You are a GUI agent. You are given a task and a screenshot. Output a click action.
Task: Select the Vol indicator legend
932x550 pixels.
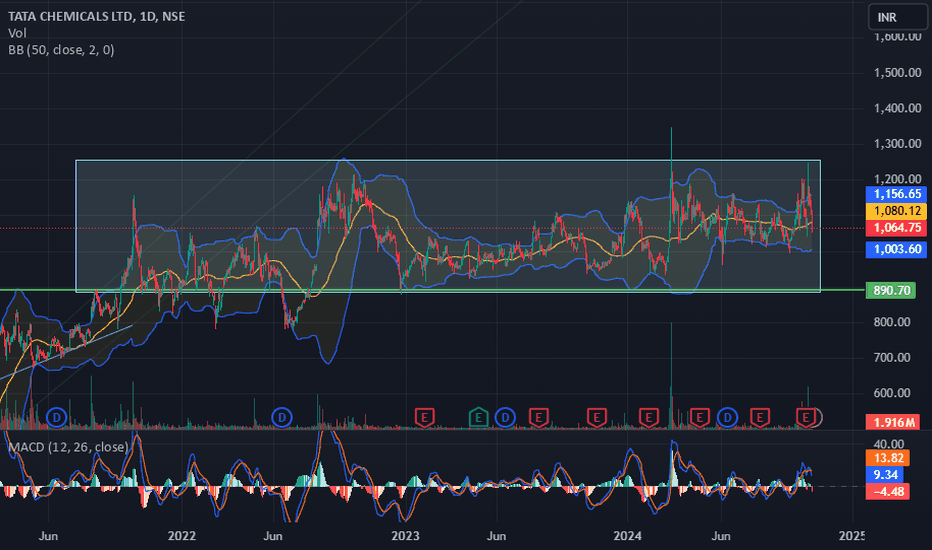[x=17, y=33]
